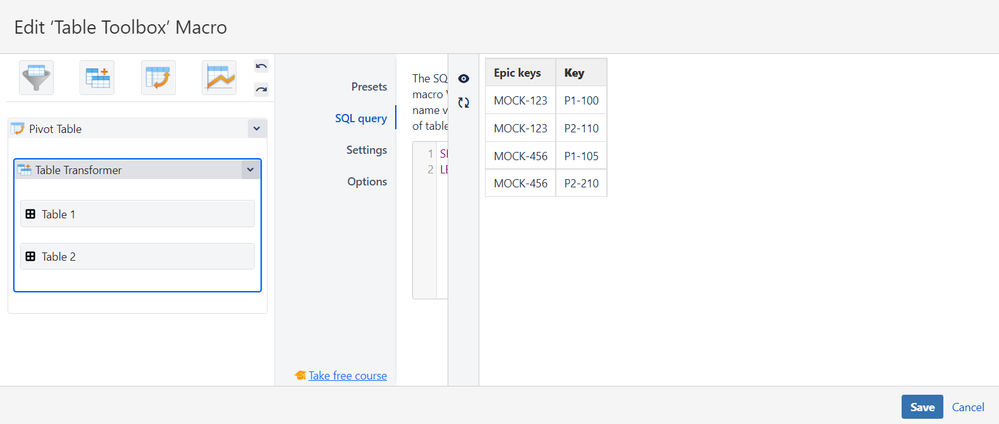The width and height of the screenshot is (999, 424).
Task: Open the Presets tab
Action: 368,87
